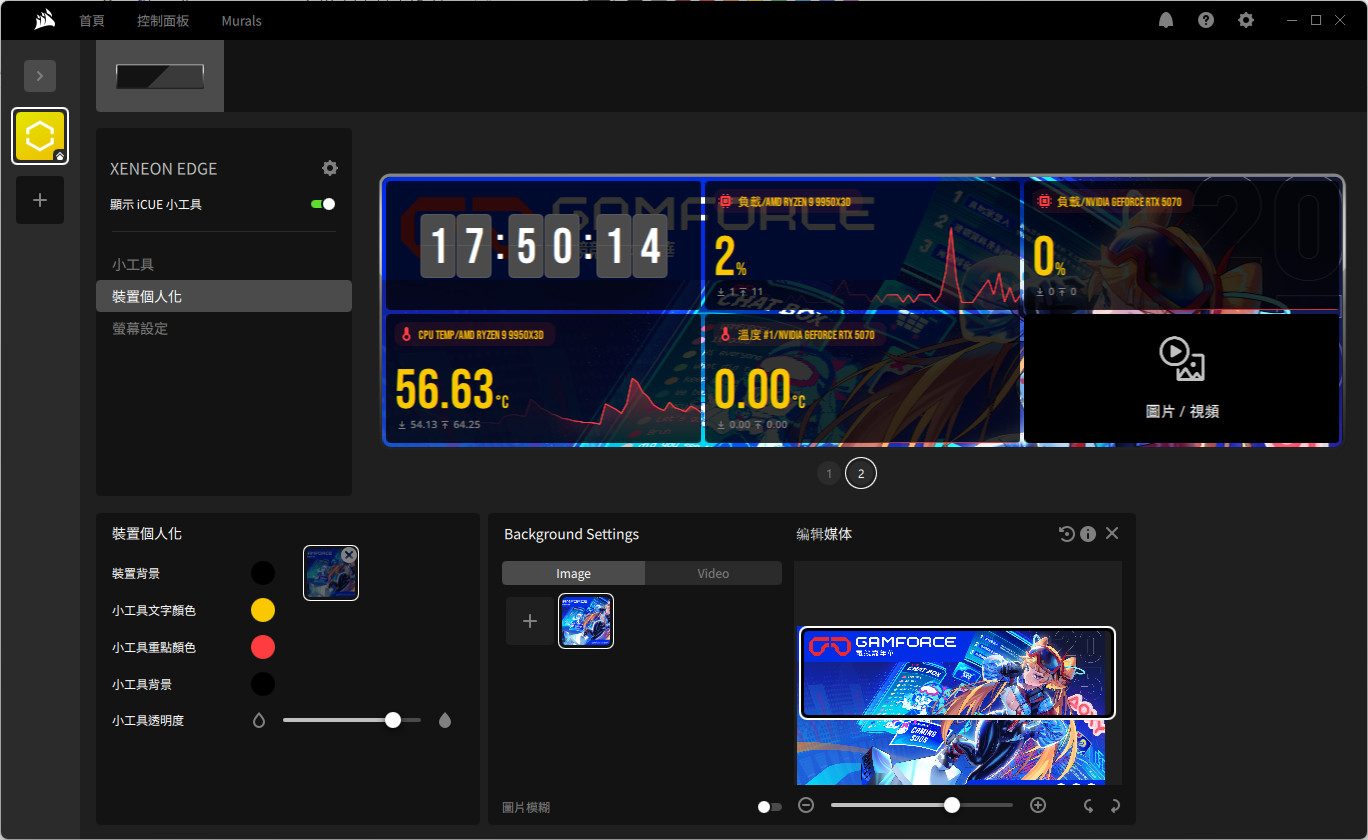Open the 首頁 home tab
1368x840 pixels.
point(92,21)
